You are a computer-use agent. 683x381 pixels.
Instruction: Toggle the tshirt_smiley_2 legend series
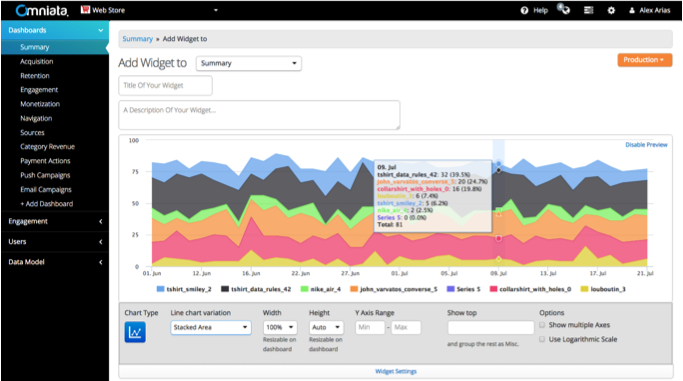pos(184,289)
